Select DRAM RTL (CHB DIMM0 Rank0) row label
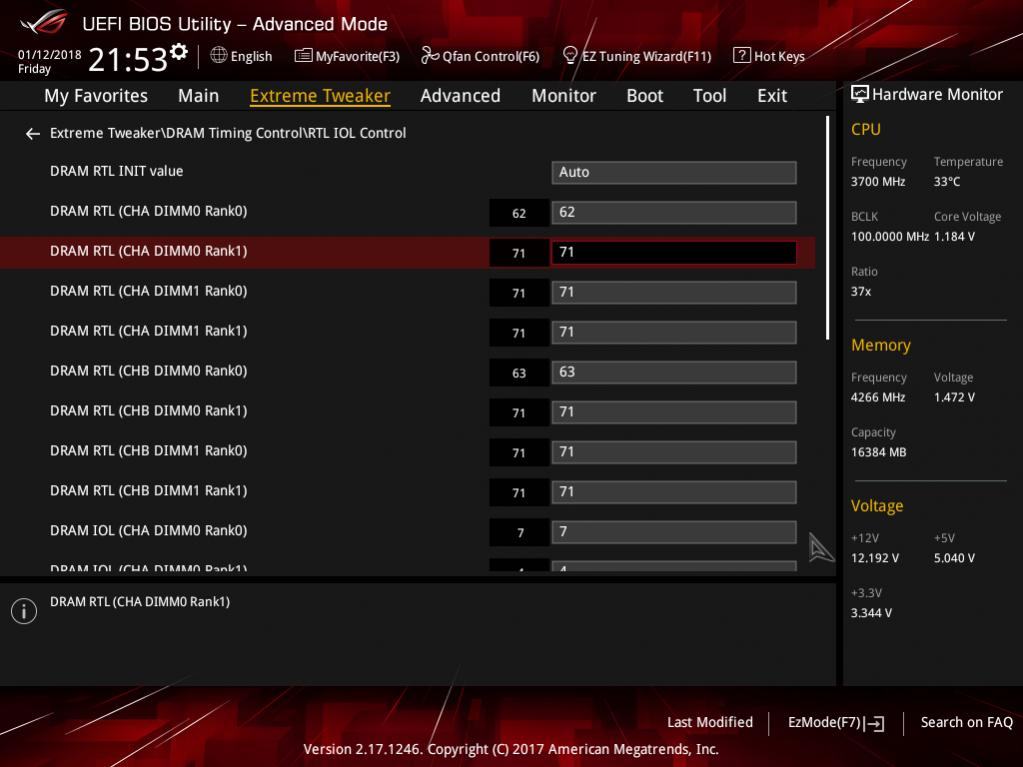This screenshot has width=1023, height=767. (149, 371)
